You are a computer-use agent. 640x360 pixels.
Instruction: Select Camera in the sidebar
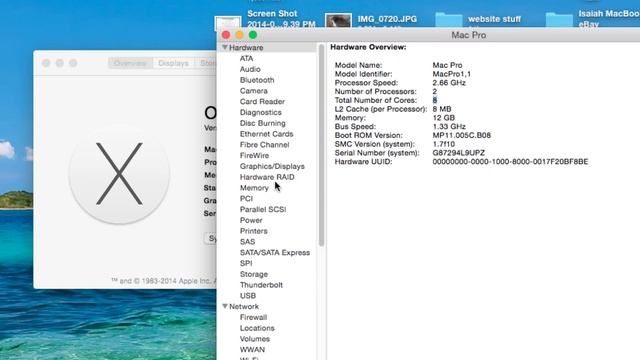click(x=253, y=91)
